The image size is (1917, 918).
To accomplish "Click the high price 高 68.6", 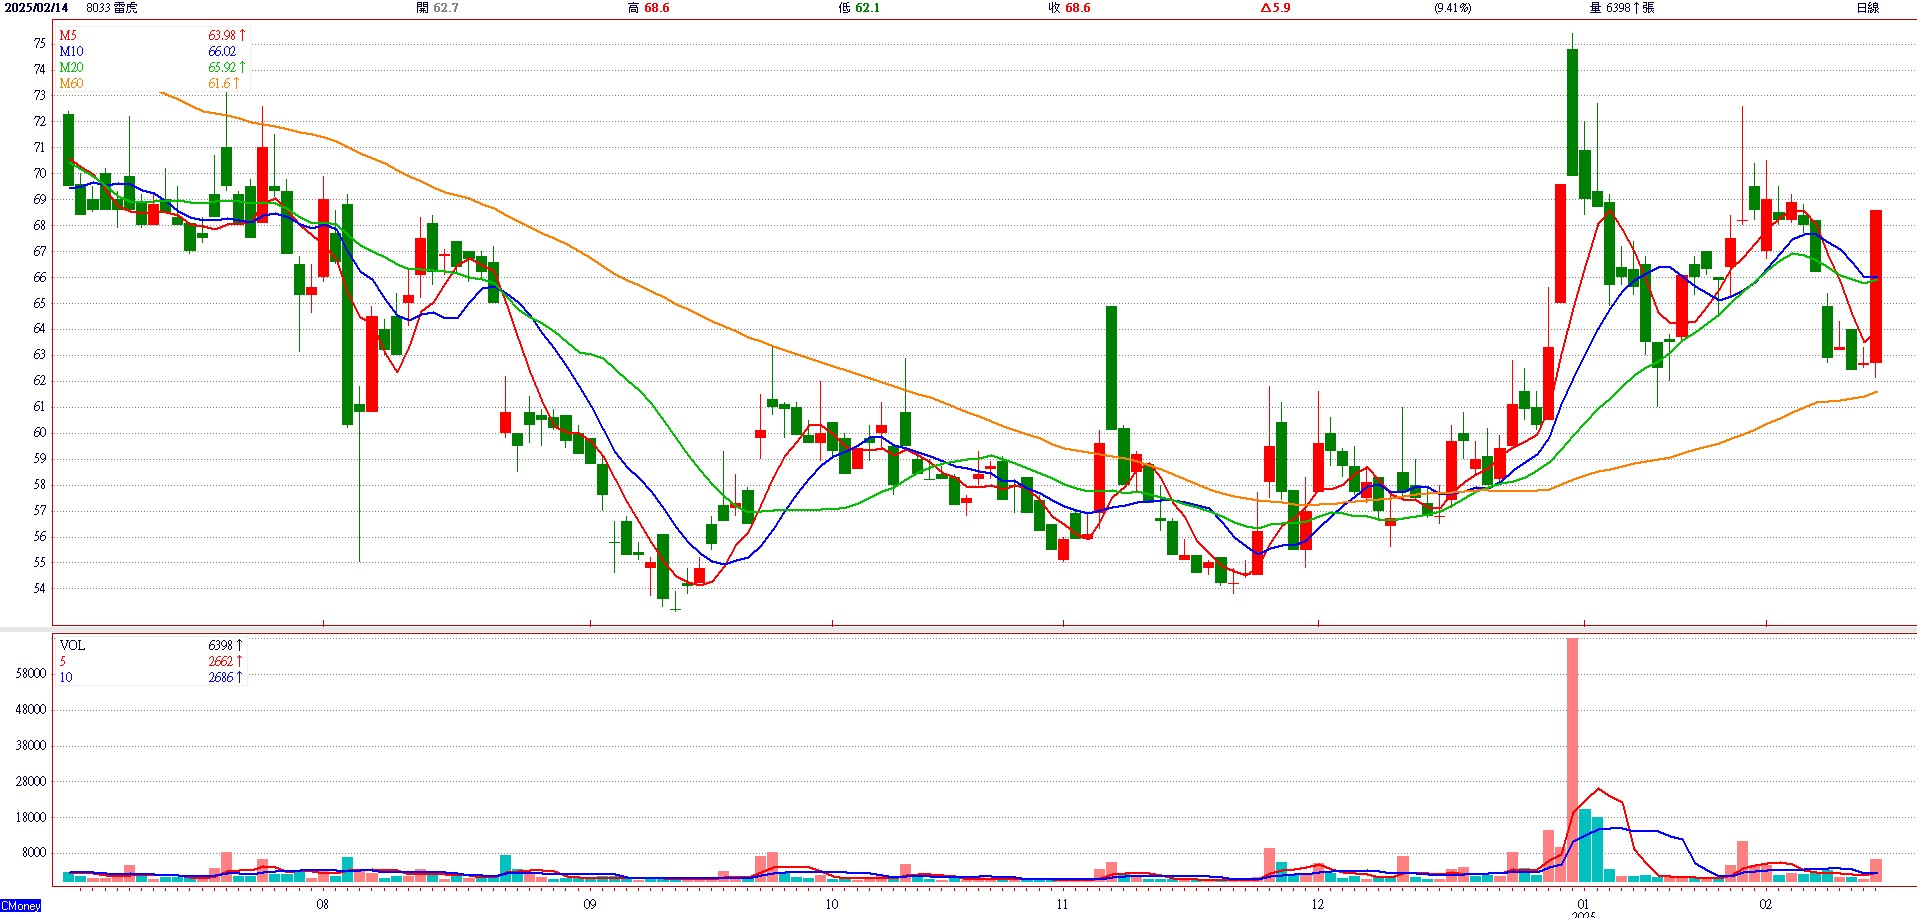I will [649, 8].
